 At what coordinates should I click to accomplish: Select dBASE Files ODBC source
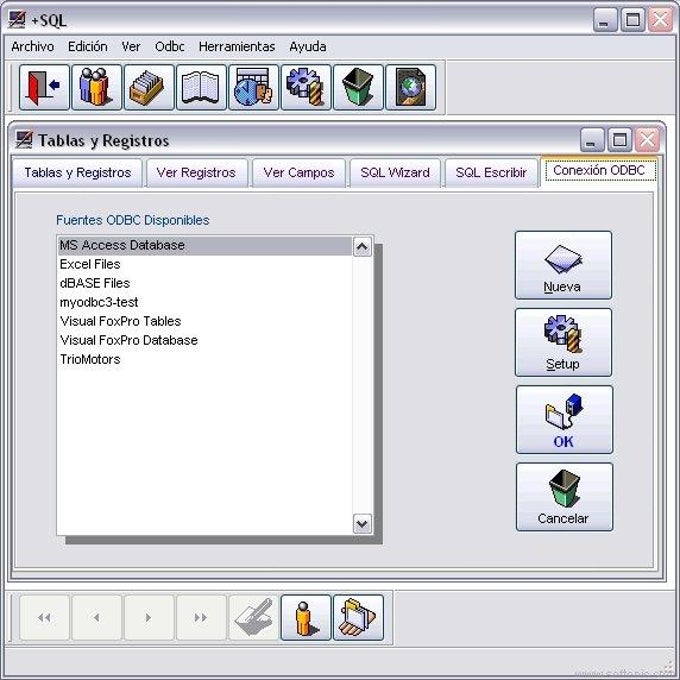click(205, 283)
